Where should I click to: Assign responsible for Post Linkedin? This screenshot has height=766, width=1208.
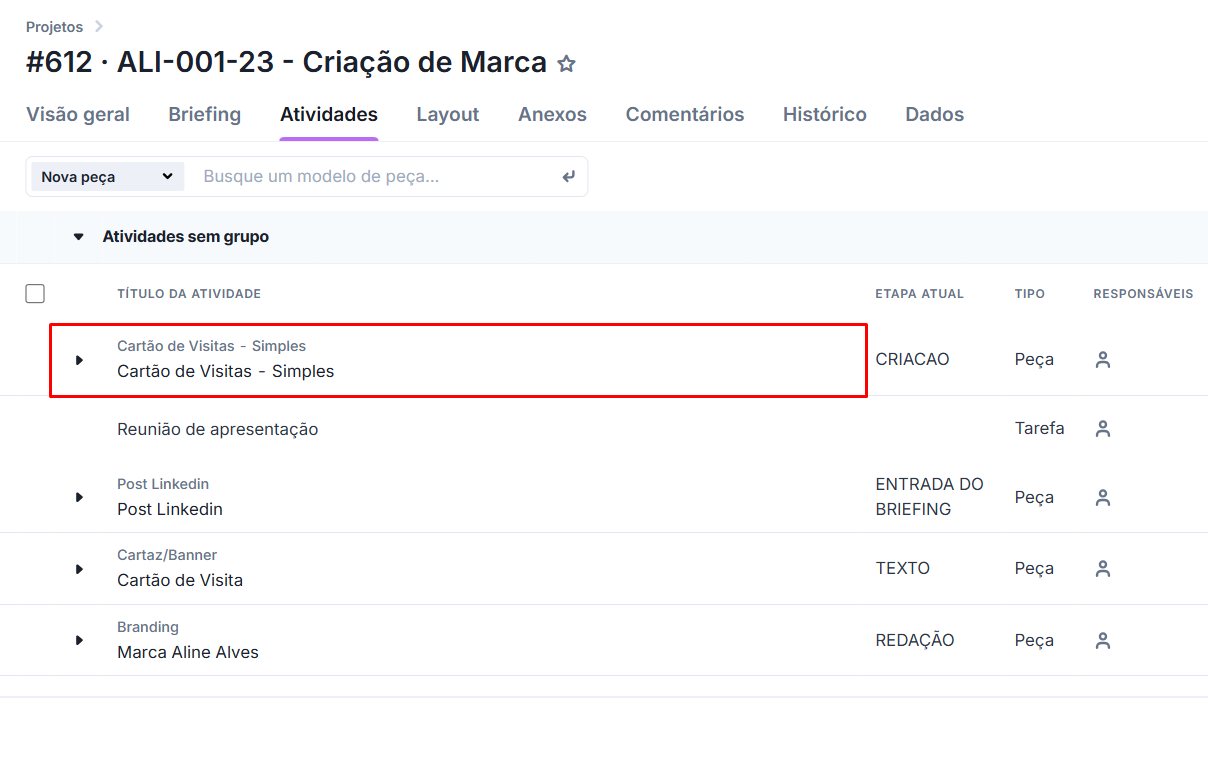tap(1103, 497)
